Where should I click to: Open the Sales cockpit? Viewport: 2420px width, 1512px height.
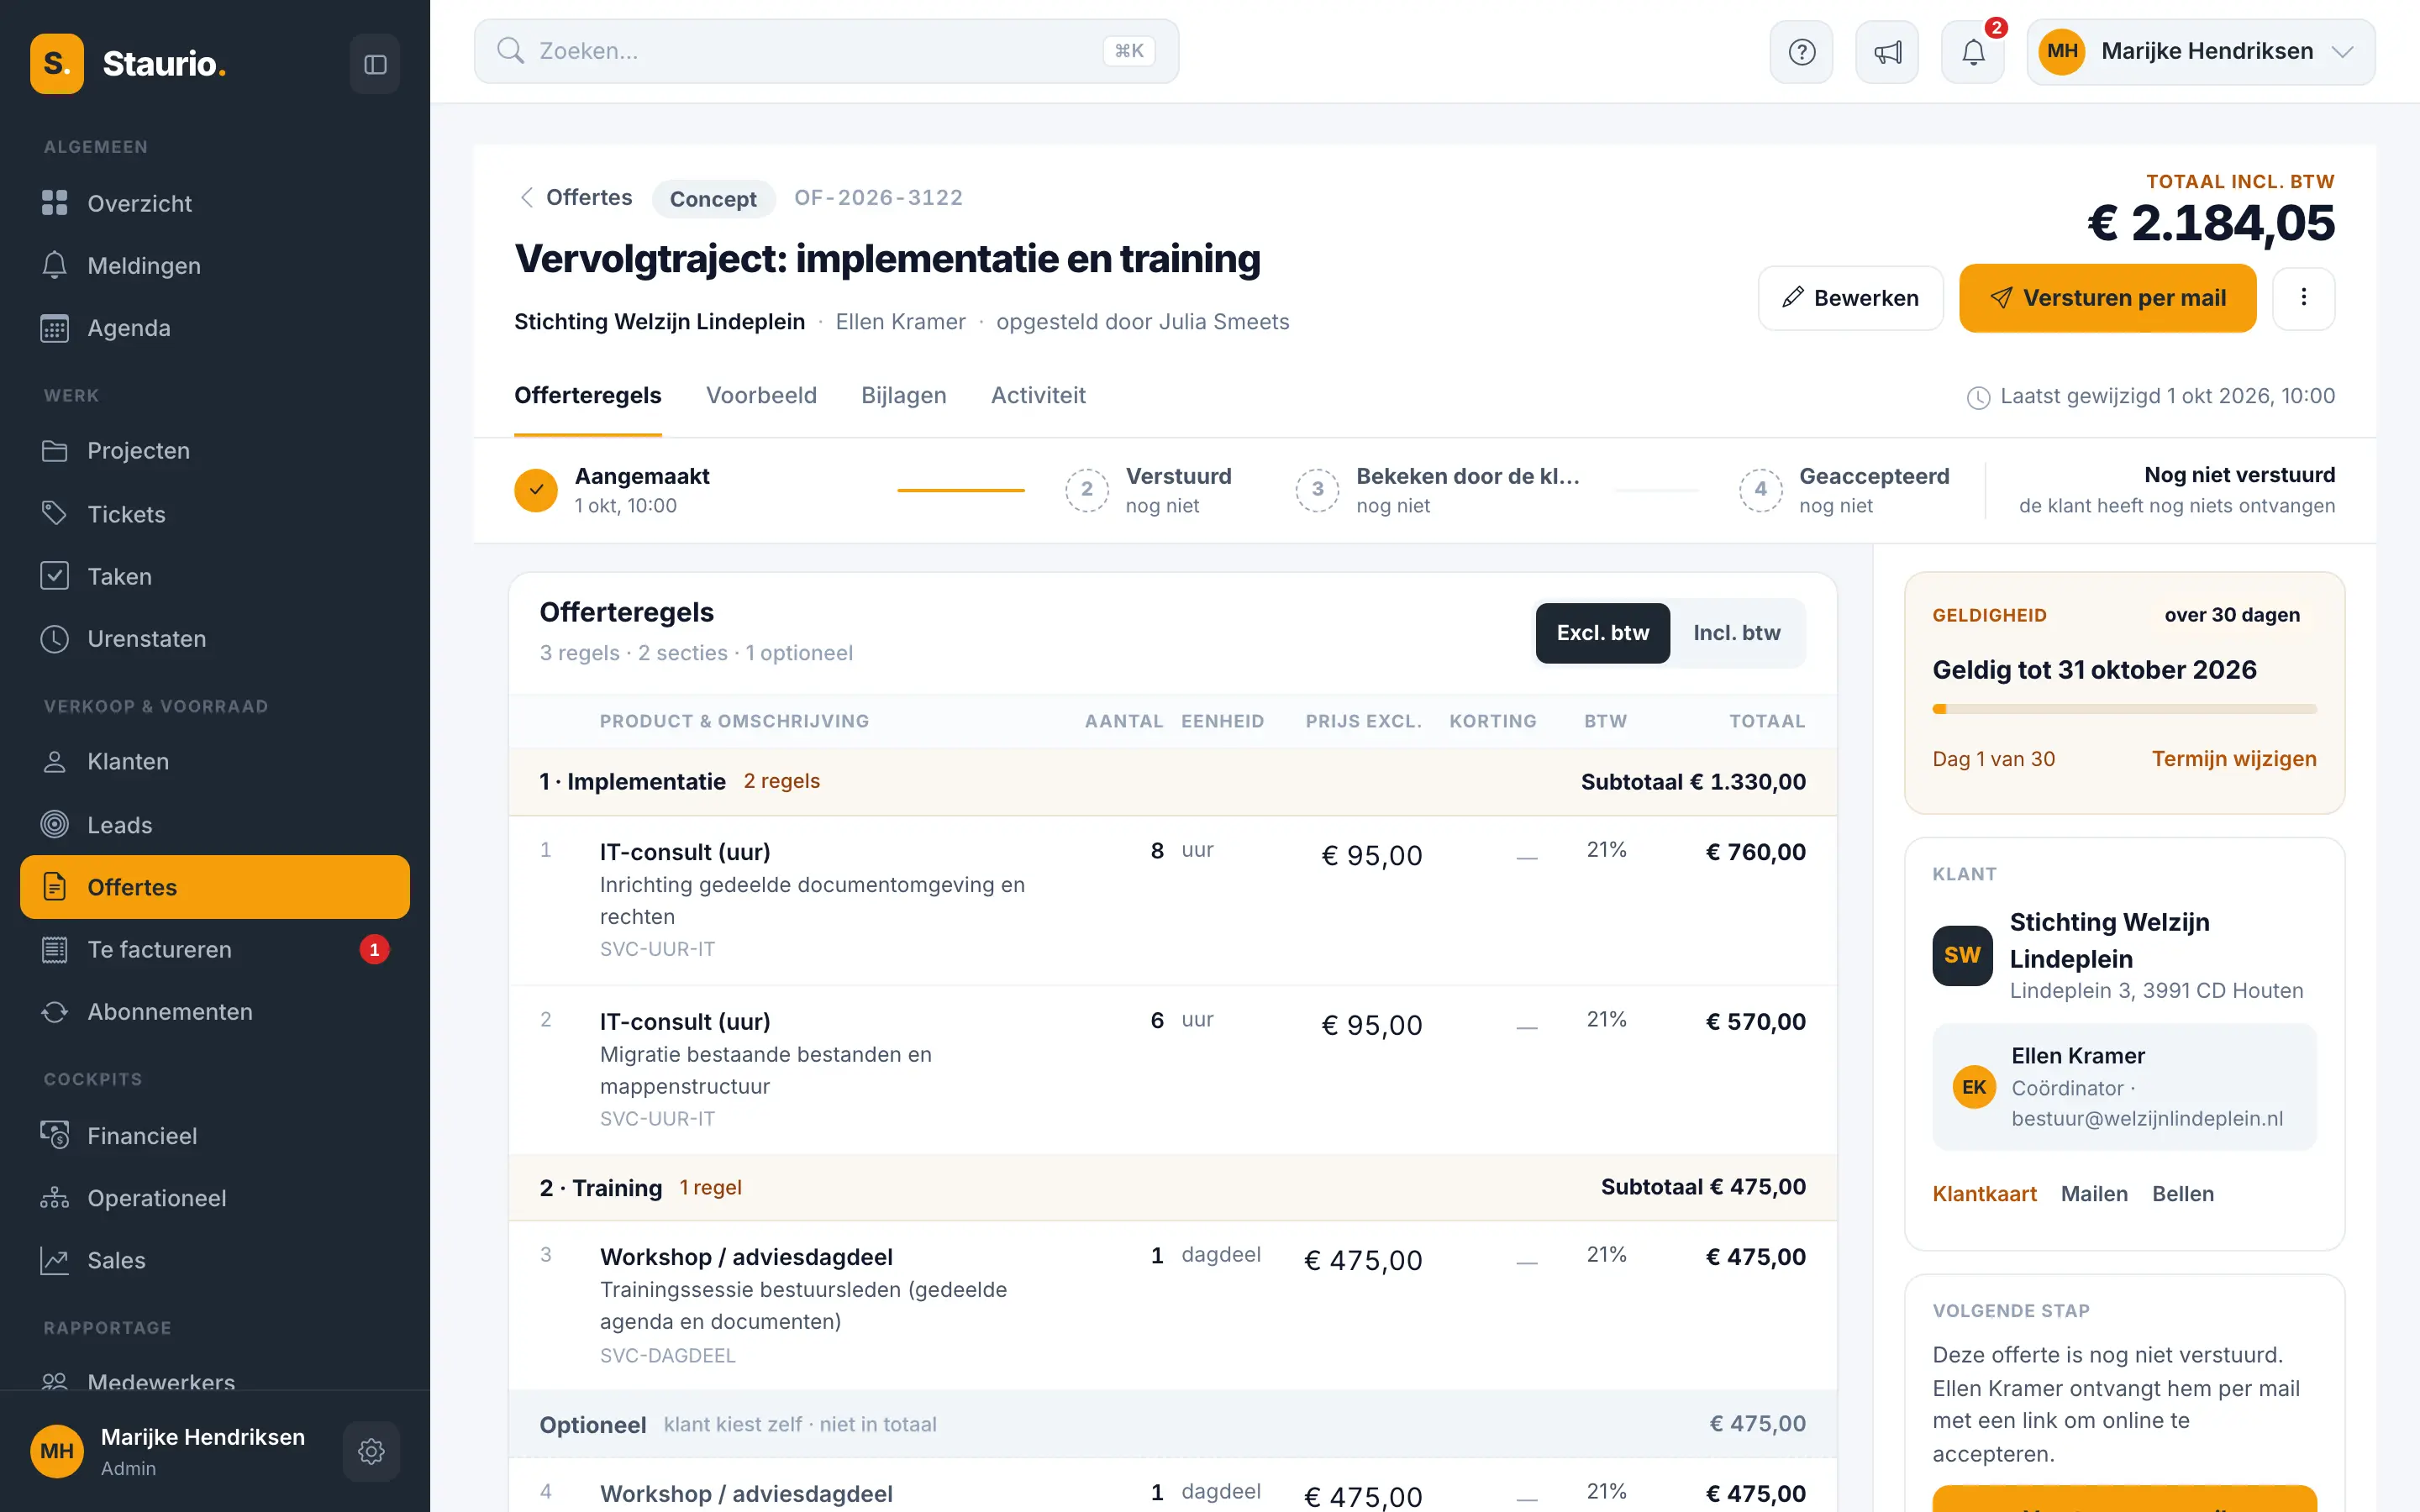(x=215, y=1260)
